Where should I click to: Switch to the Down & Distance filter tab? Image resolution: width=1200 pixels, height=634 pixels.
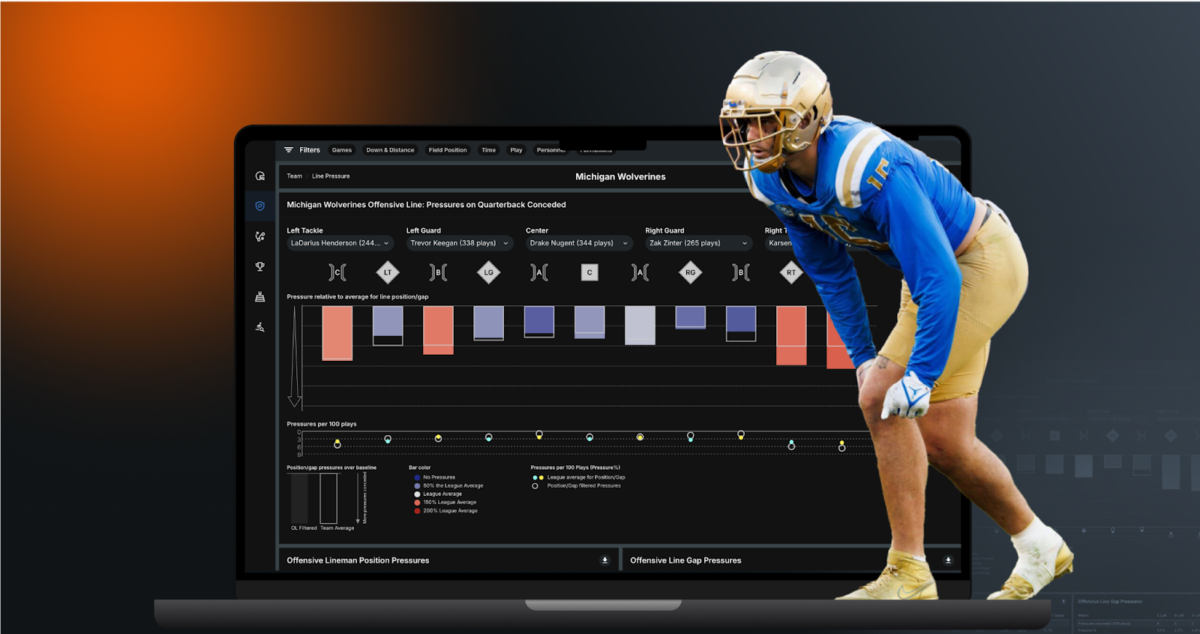pyautogui.click(x=389, y=150)
